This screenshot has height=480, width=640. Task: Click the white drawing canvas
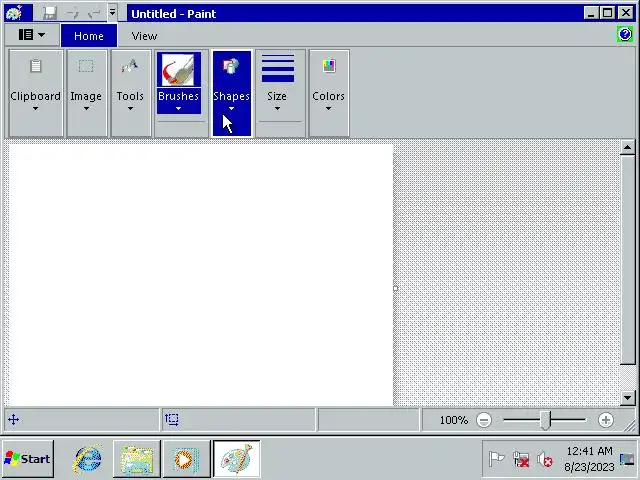point(200,274)
